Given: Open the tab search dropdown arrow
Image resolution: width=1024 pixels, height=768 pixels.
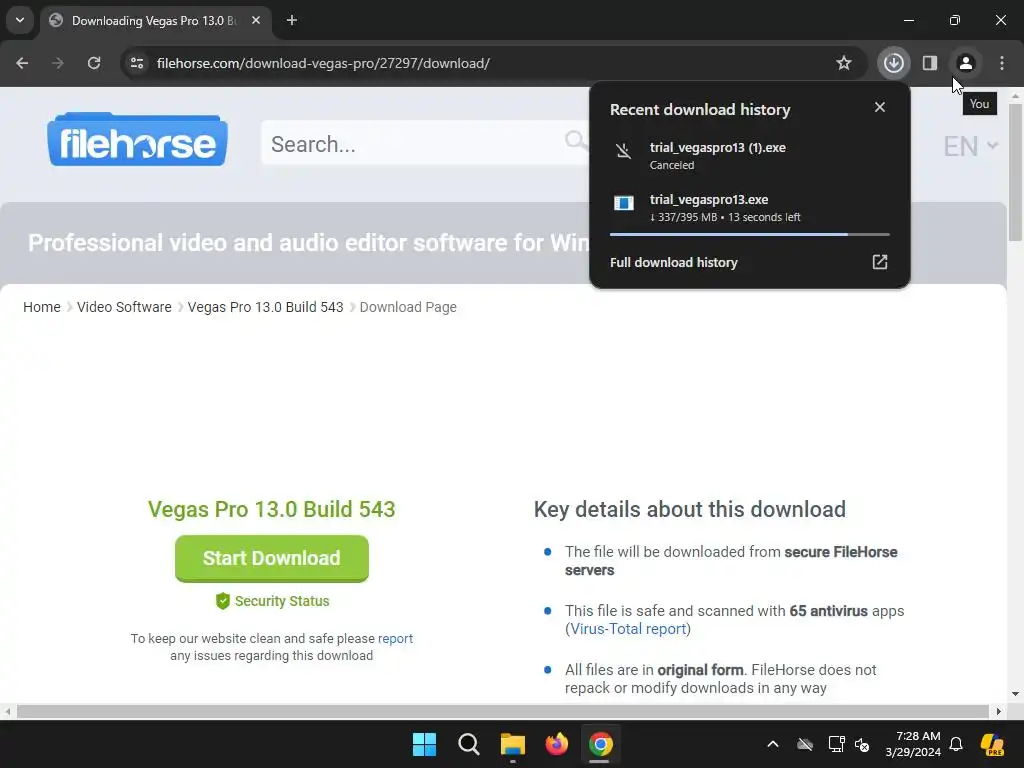Looking at the screenshot, I should (20, 20).
